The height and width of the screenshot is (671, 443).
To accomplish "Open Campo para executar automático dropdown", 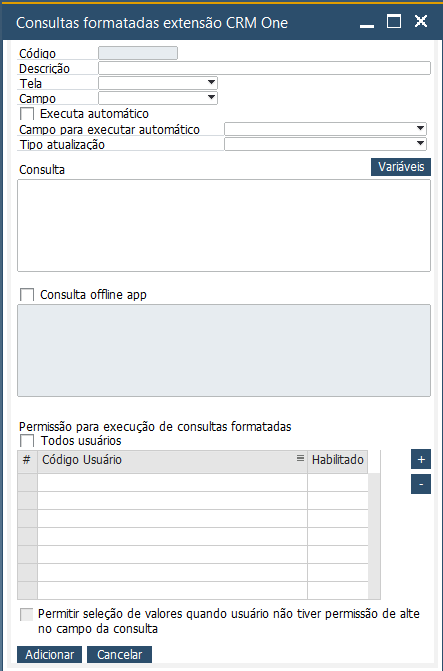I will tap(325, 129).
